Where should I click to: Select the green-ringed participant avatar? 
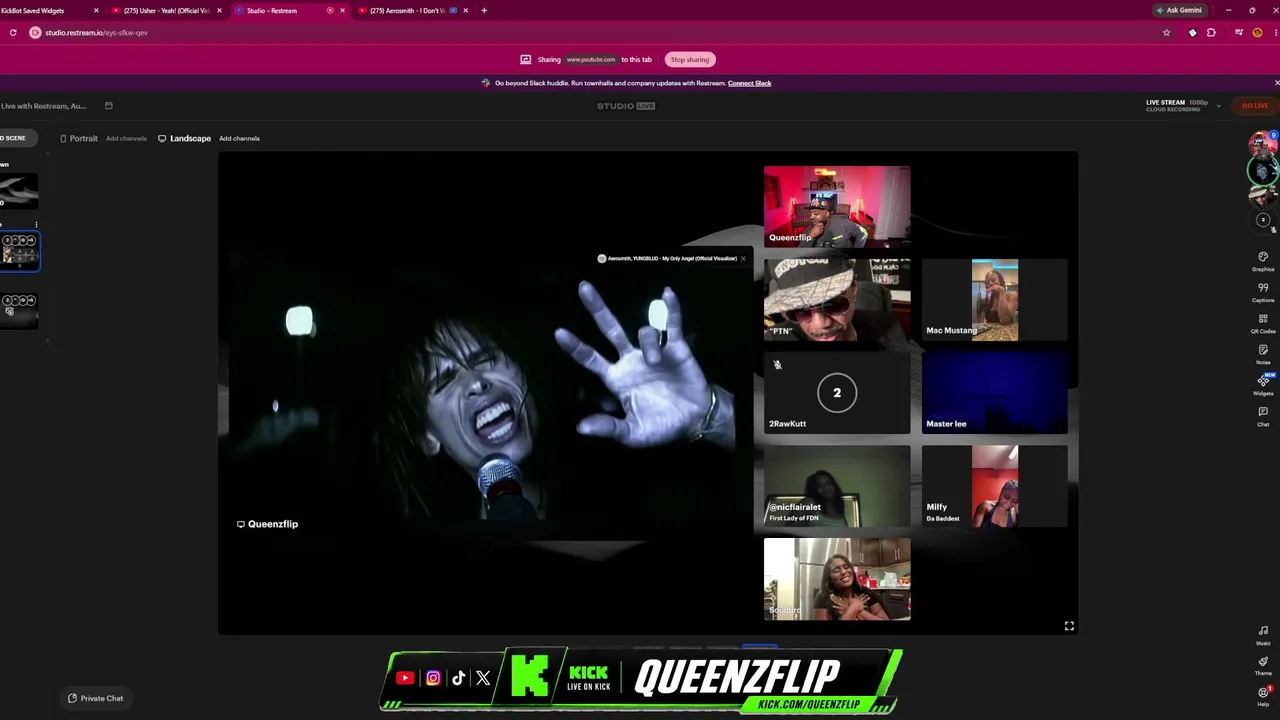pos(1263,171)
